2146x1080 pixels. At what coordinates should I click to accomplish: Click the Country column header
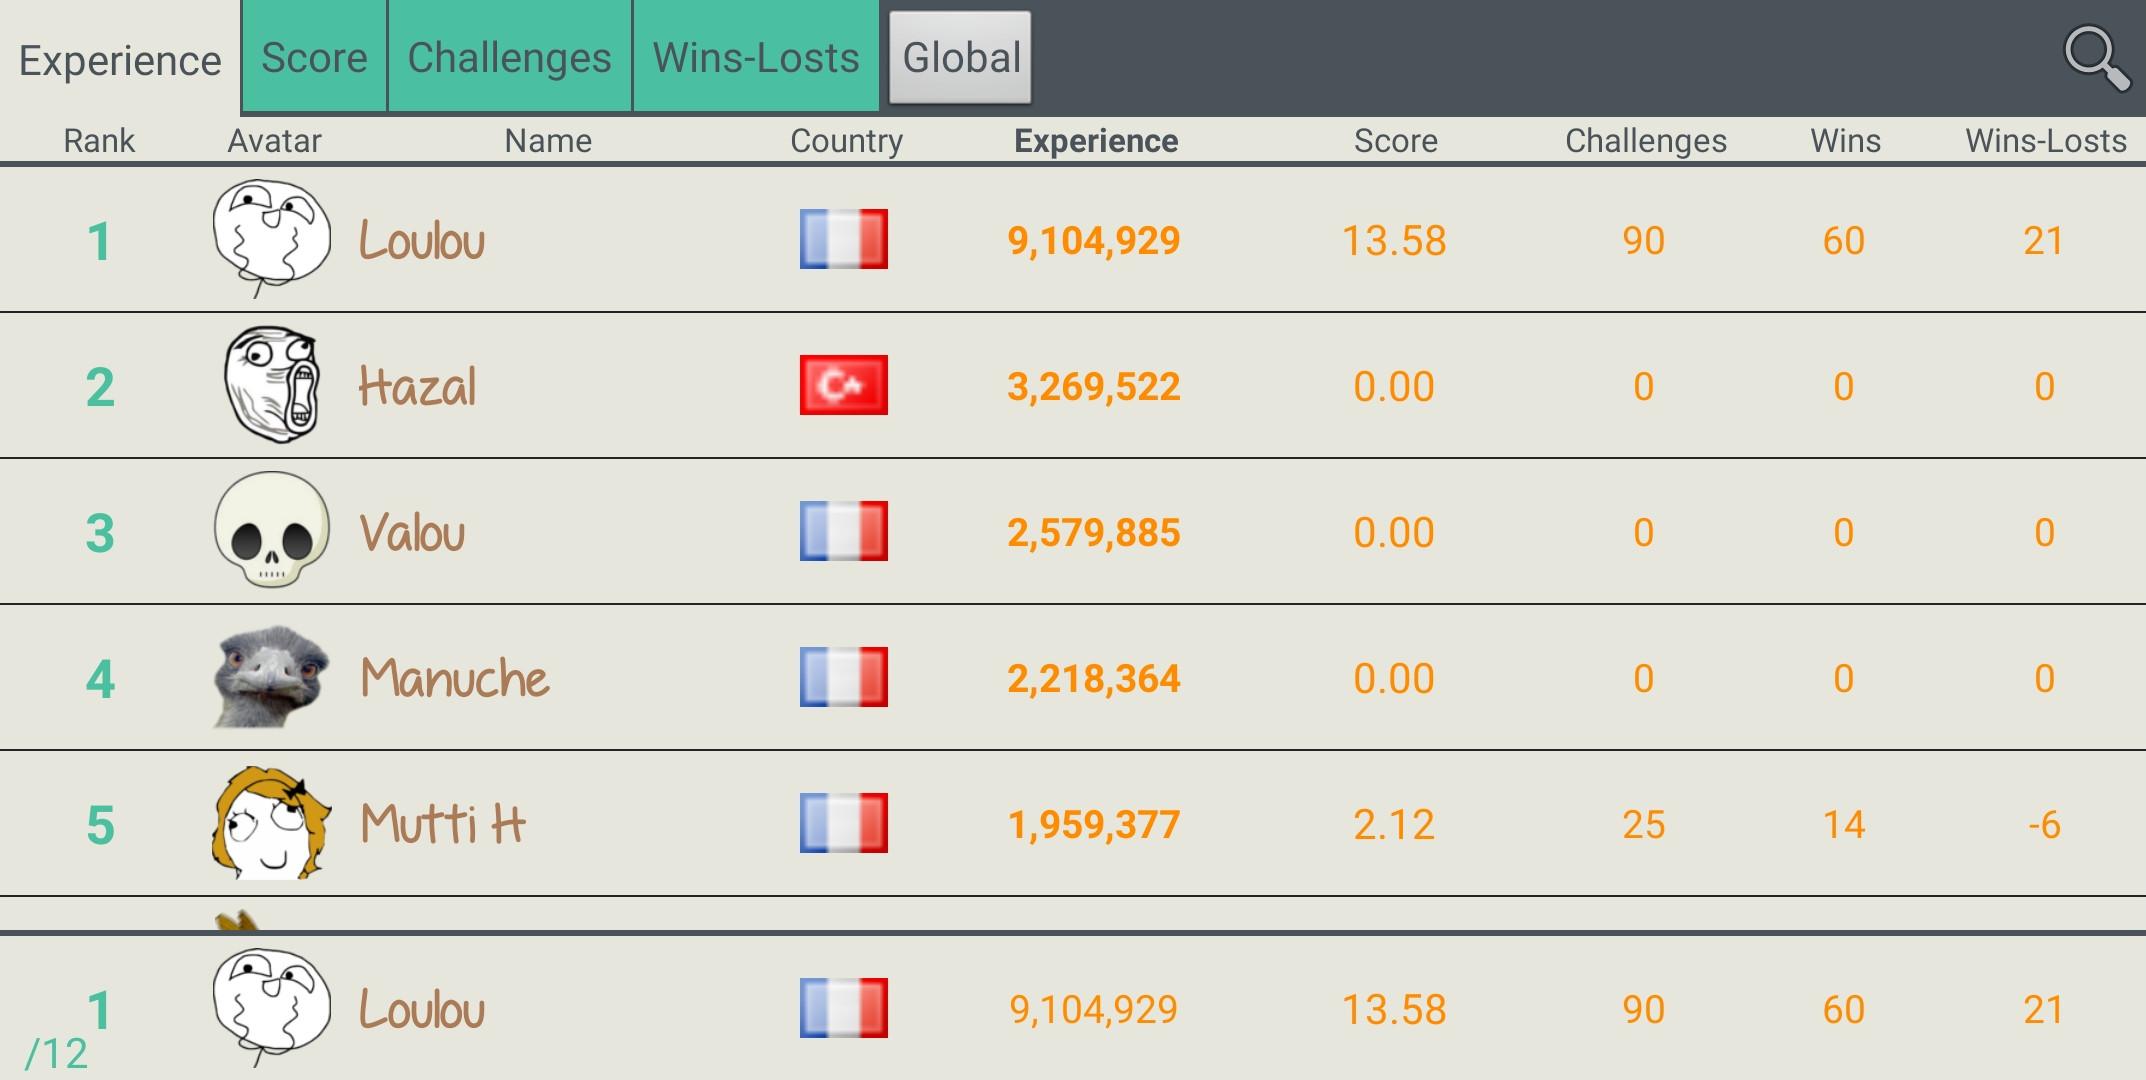click(x=846, y=141)
